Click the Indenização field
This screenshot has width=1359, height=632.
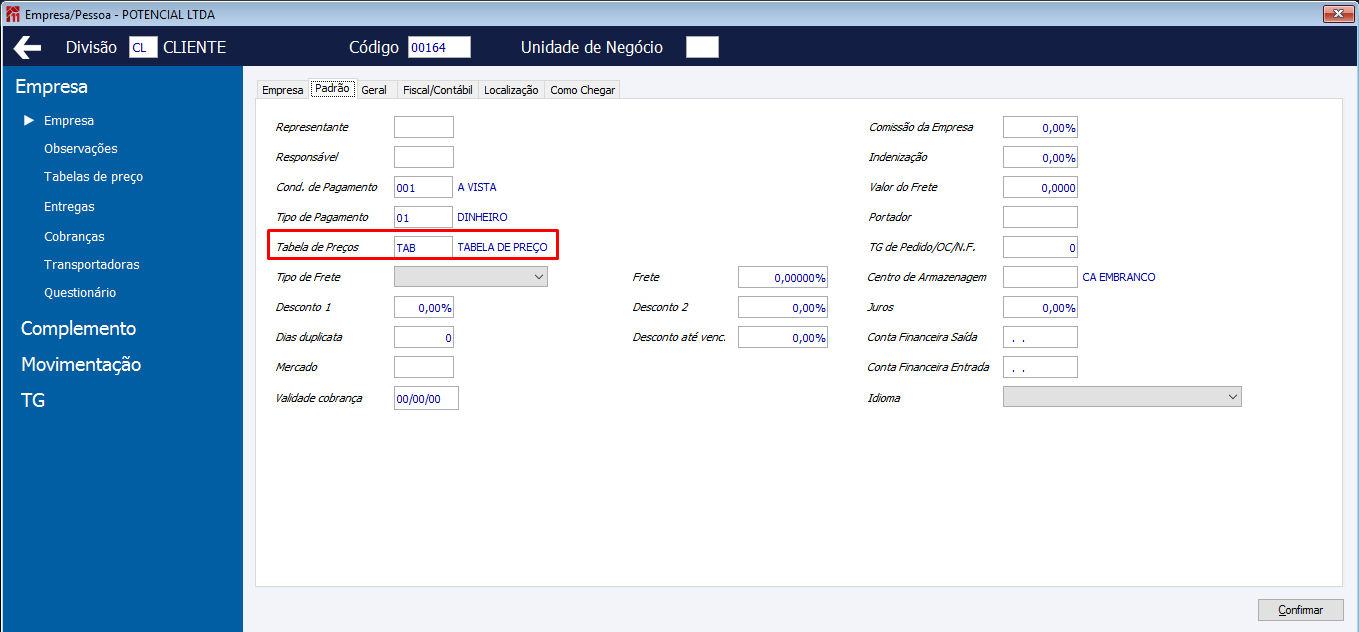1040,157
